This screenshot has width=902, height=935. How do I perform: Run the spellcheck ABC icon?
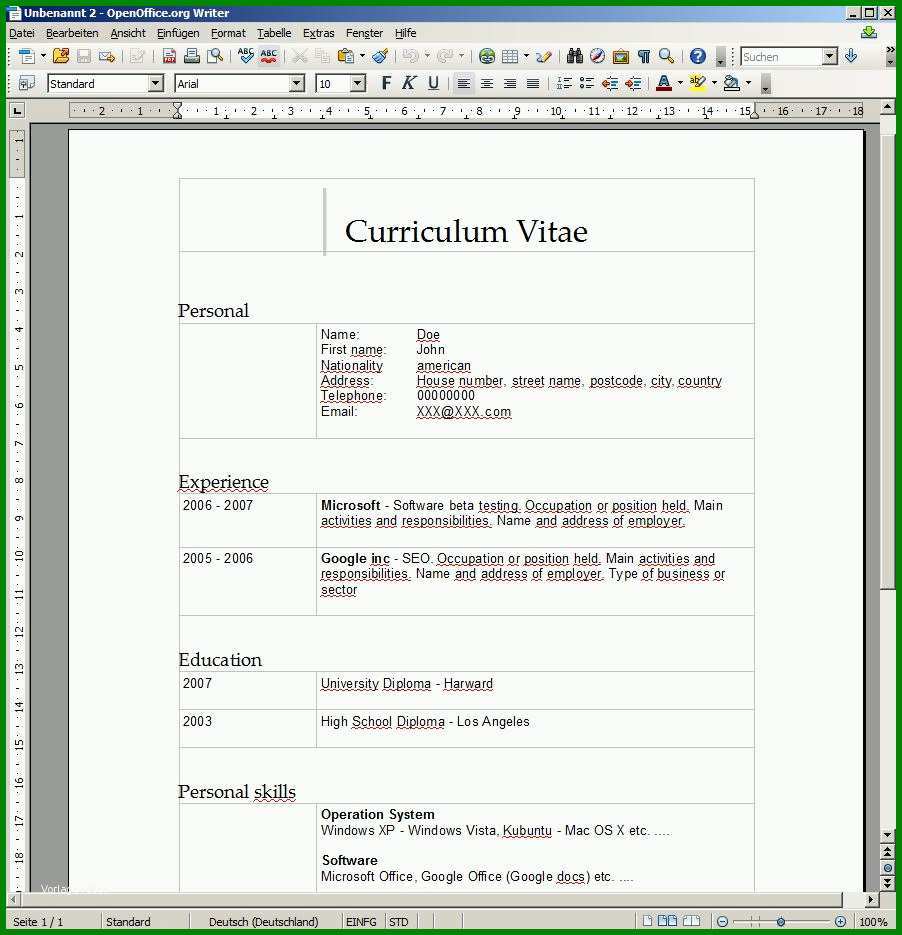[x=246, y=56]
